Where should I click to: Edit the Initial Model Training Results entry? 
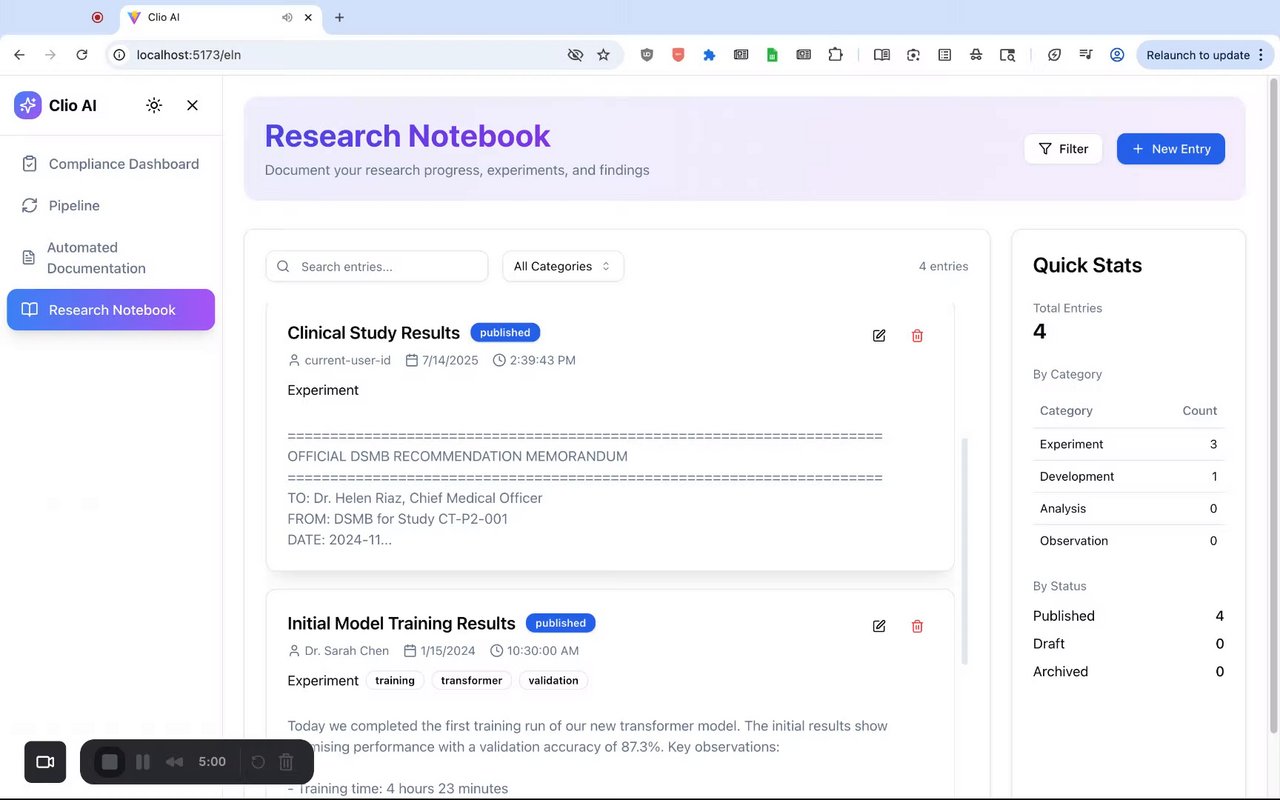click(x=879, y=626)
